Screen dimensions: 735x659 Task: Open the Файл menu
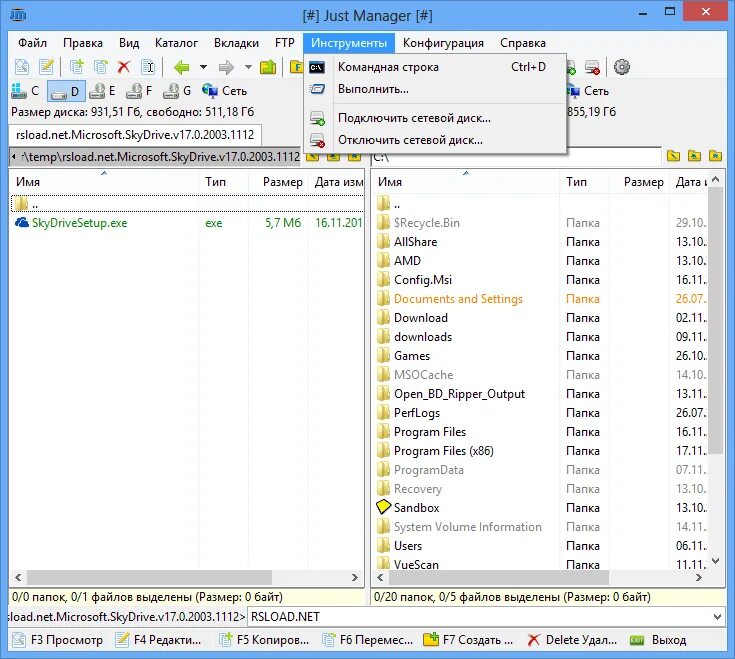click(32, 43)
